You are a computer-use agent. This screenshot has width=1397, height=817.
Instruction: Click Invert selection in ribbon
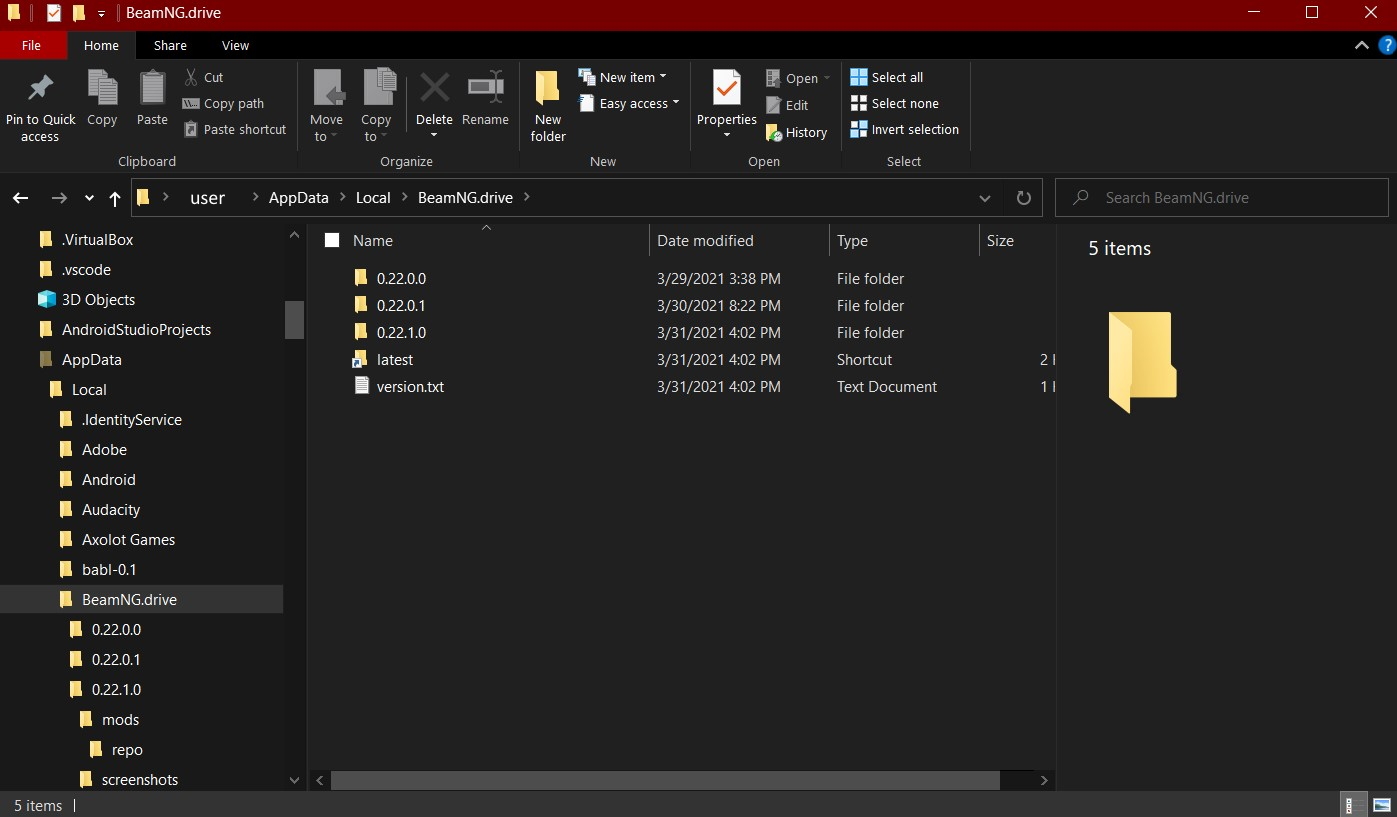coord(905,129)
